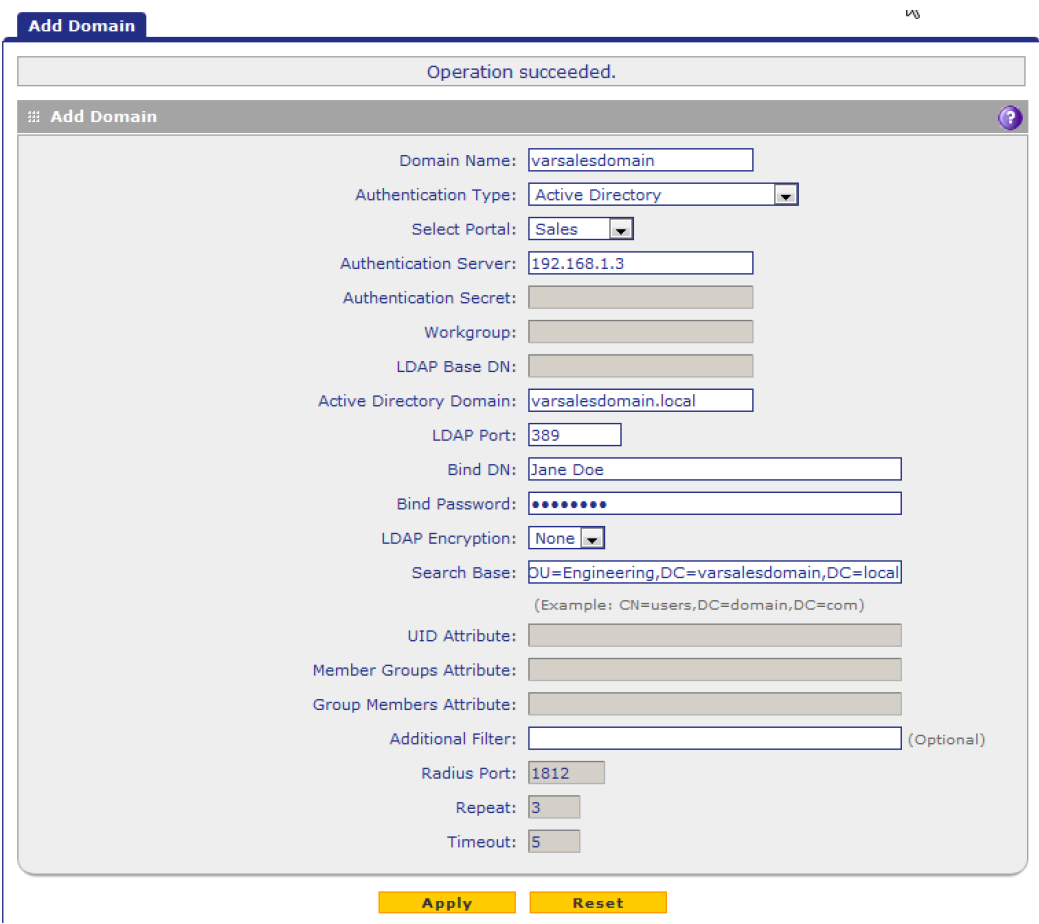Focus the Domain Name input field
The width and height of the screenshot is (1039, 924).
pyautogui.click(x=640, y=160)
